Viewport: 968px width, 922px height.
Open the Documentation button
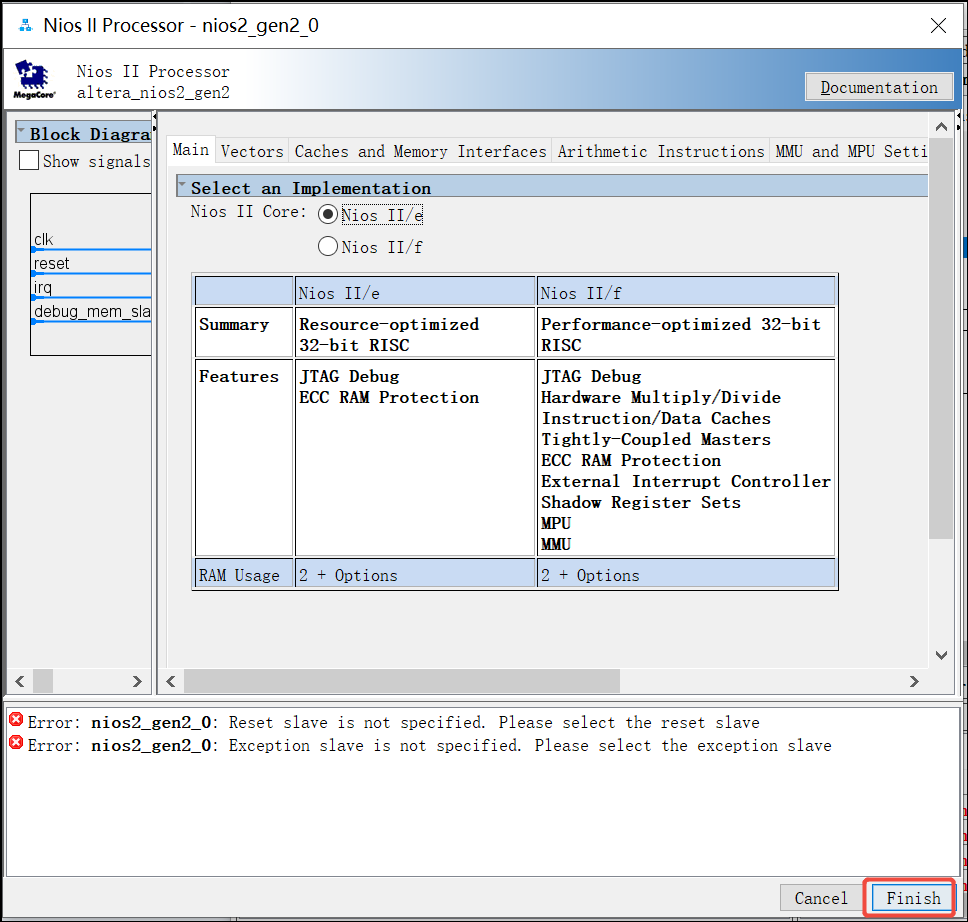pos(879,87)
